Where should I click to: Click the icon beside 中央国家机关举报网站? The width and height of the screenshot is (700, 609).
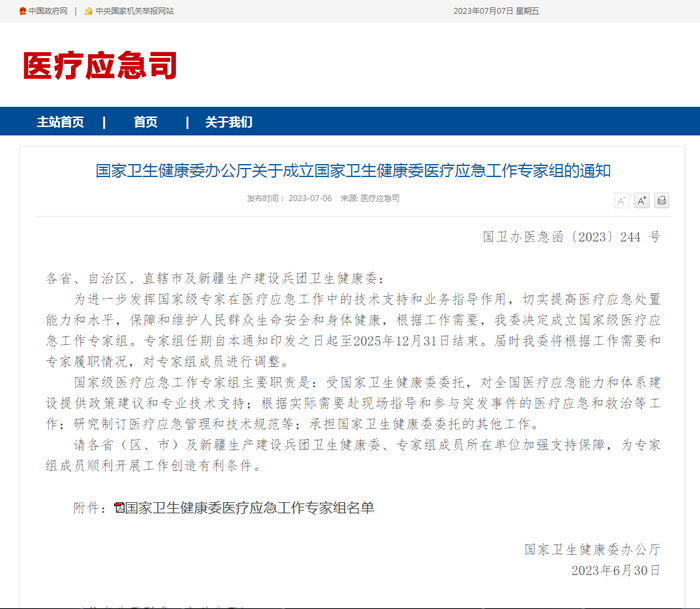click(87, 11)
